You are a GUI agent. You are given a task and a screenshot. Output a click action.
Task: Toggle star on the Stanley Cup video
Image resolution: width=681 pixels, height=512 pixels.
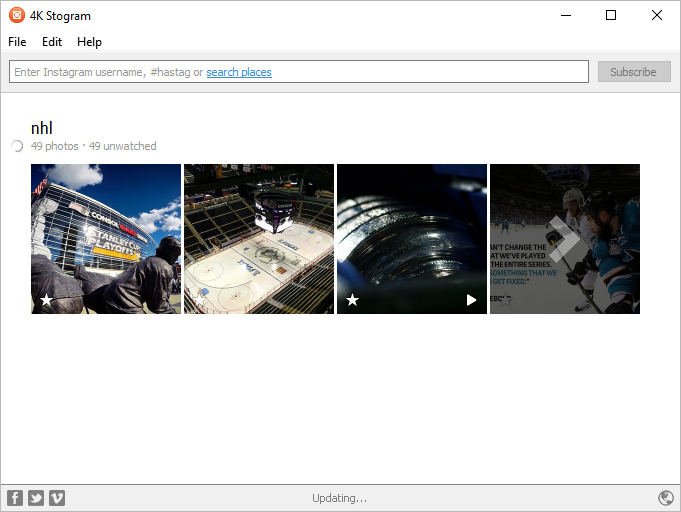point(352,300)
